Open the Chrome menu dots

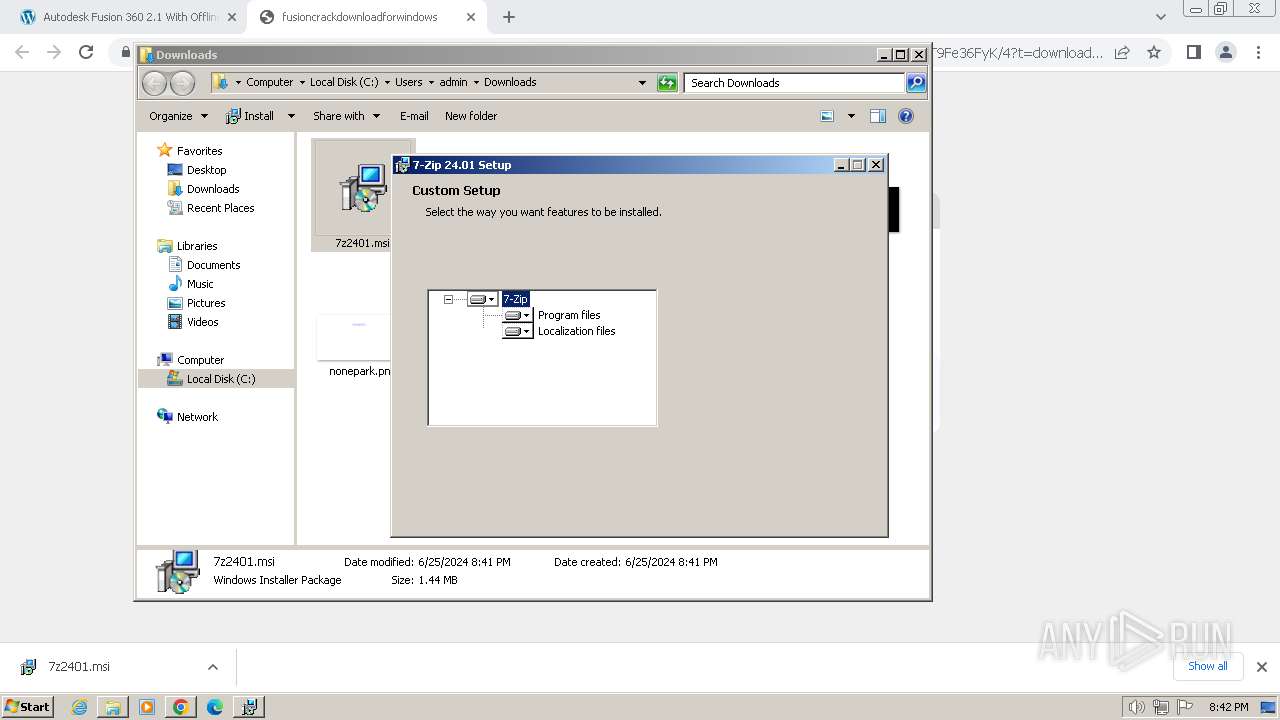tap(1259, 52)
